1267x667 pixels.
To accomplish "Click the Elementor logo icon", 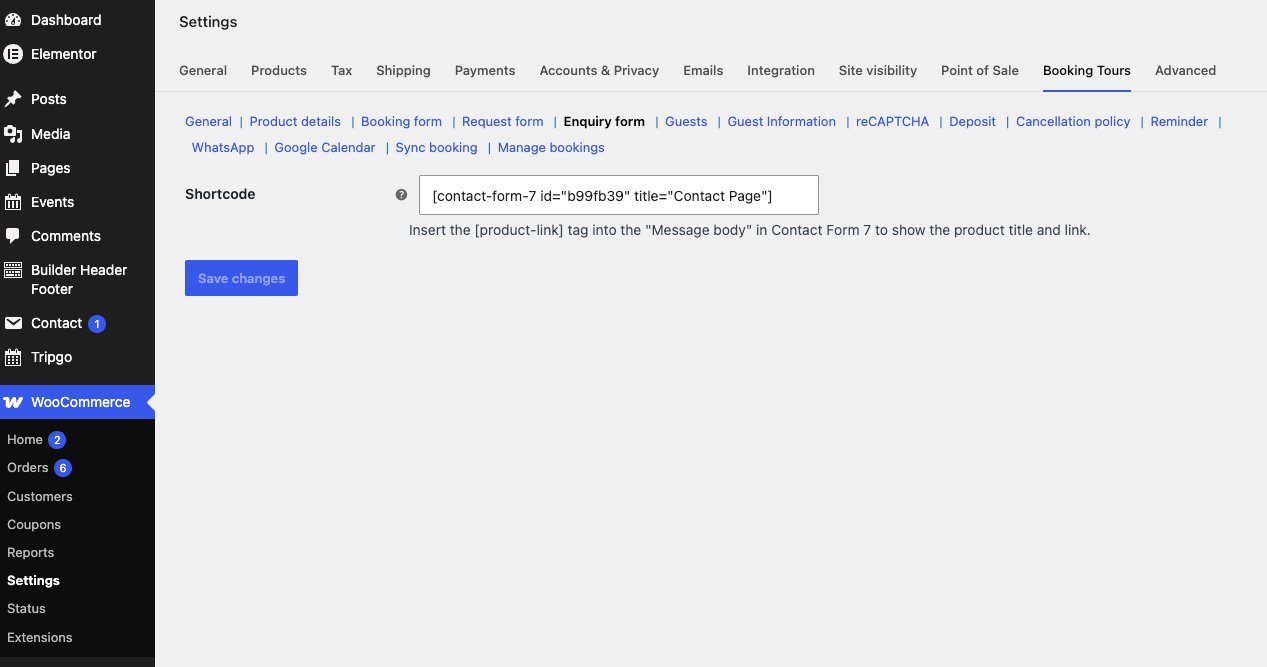I will click(13, 54).
